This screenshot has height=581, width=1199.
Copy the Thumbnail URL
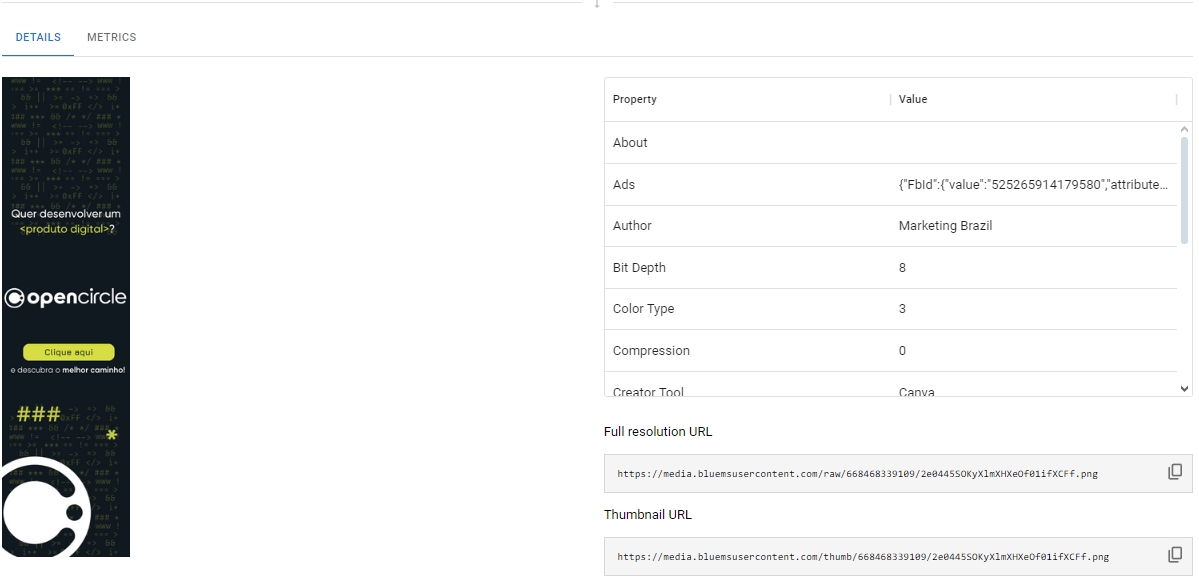pos(1175,555)
